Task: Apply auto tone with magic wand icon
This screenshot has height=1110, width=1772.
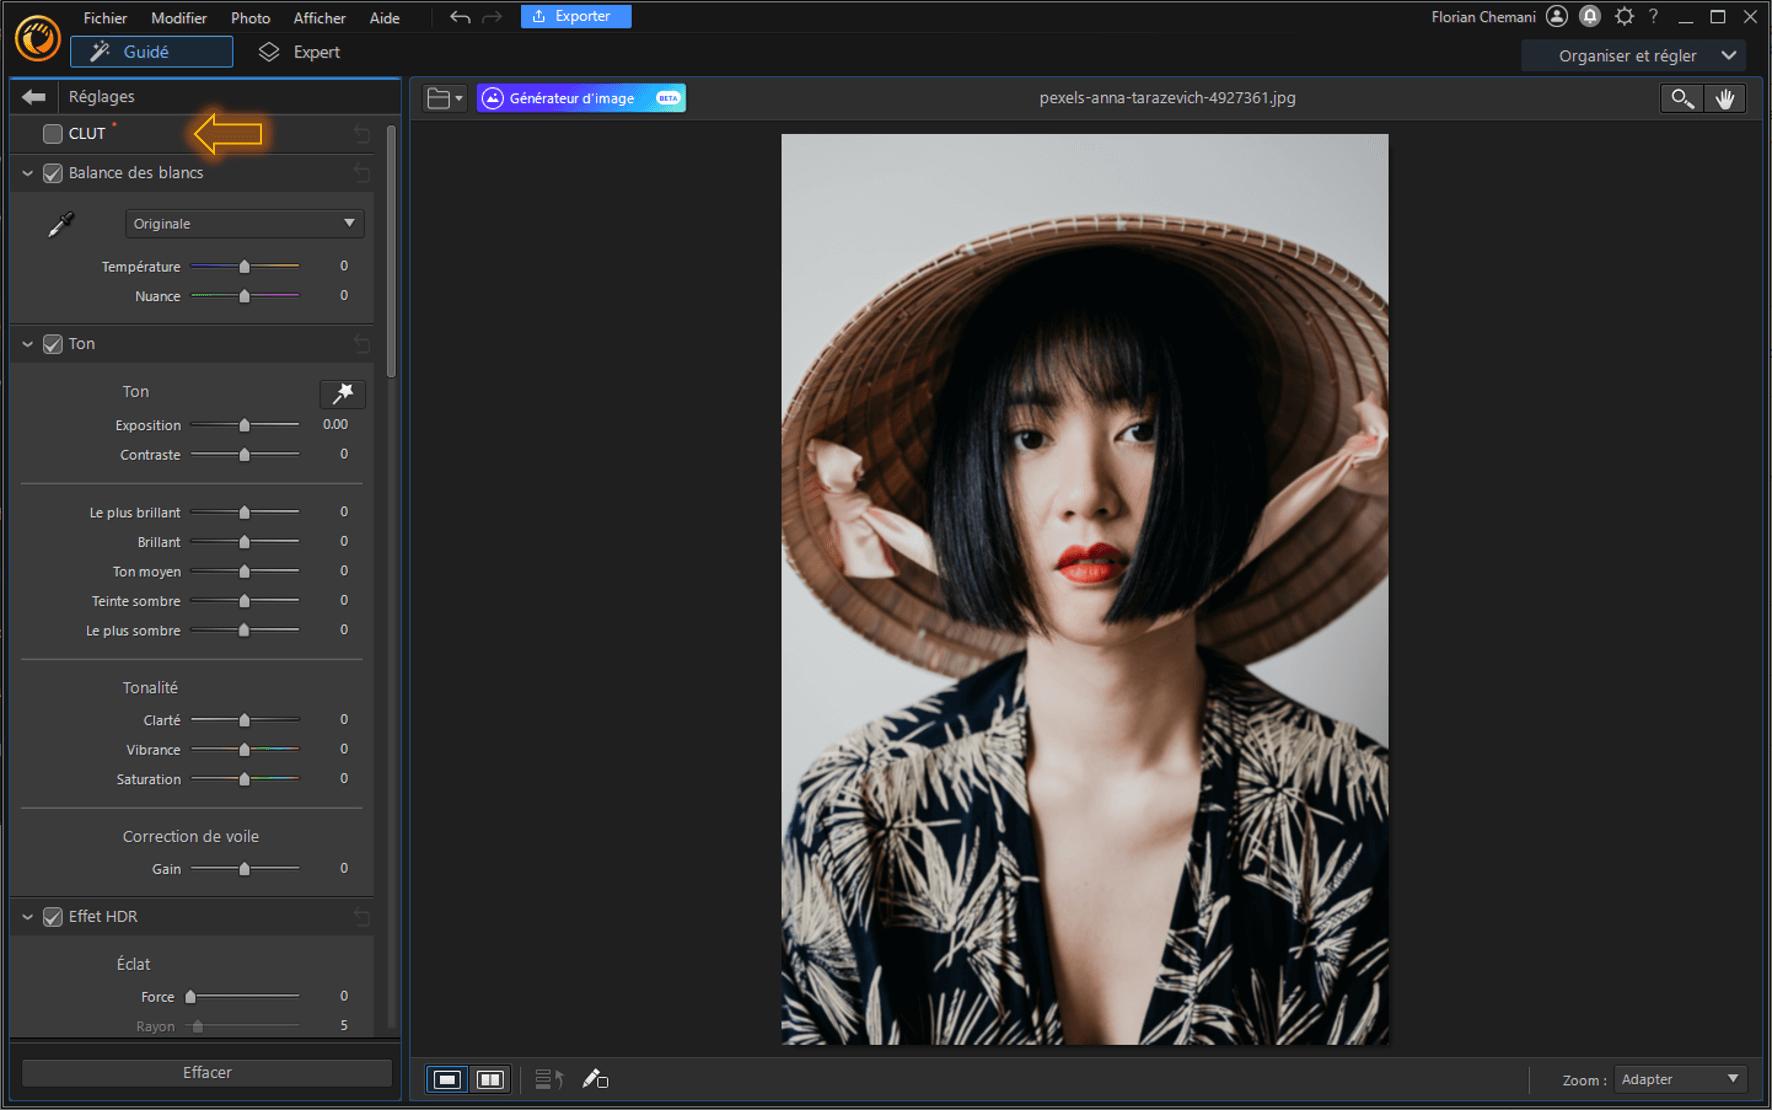Action: coord(342,393)
